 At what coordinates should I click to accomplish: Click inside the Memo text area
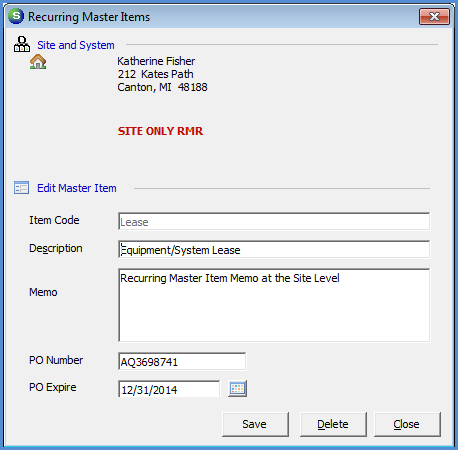pyautogui.click(x=274, y=305)
